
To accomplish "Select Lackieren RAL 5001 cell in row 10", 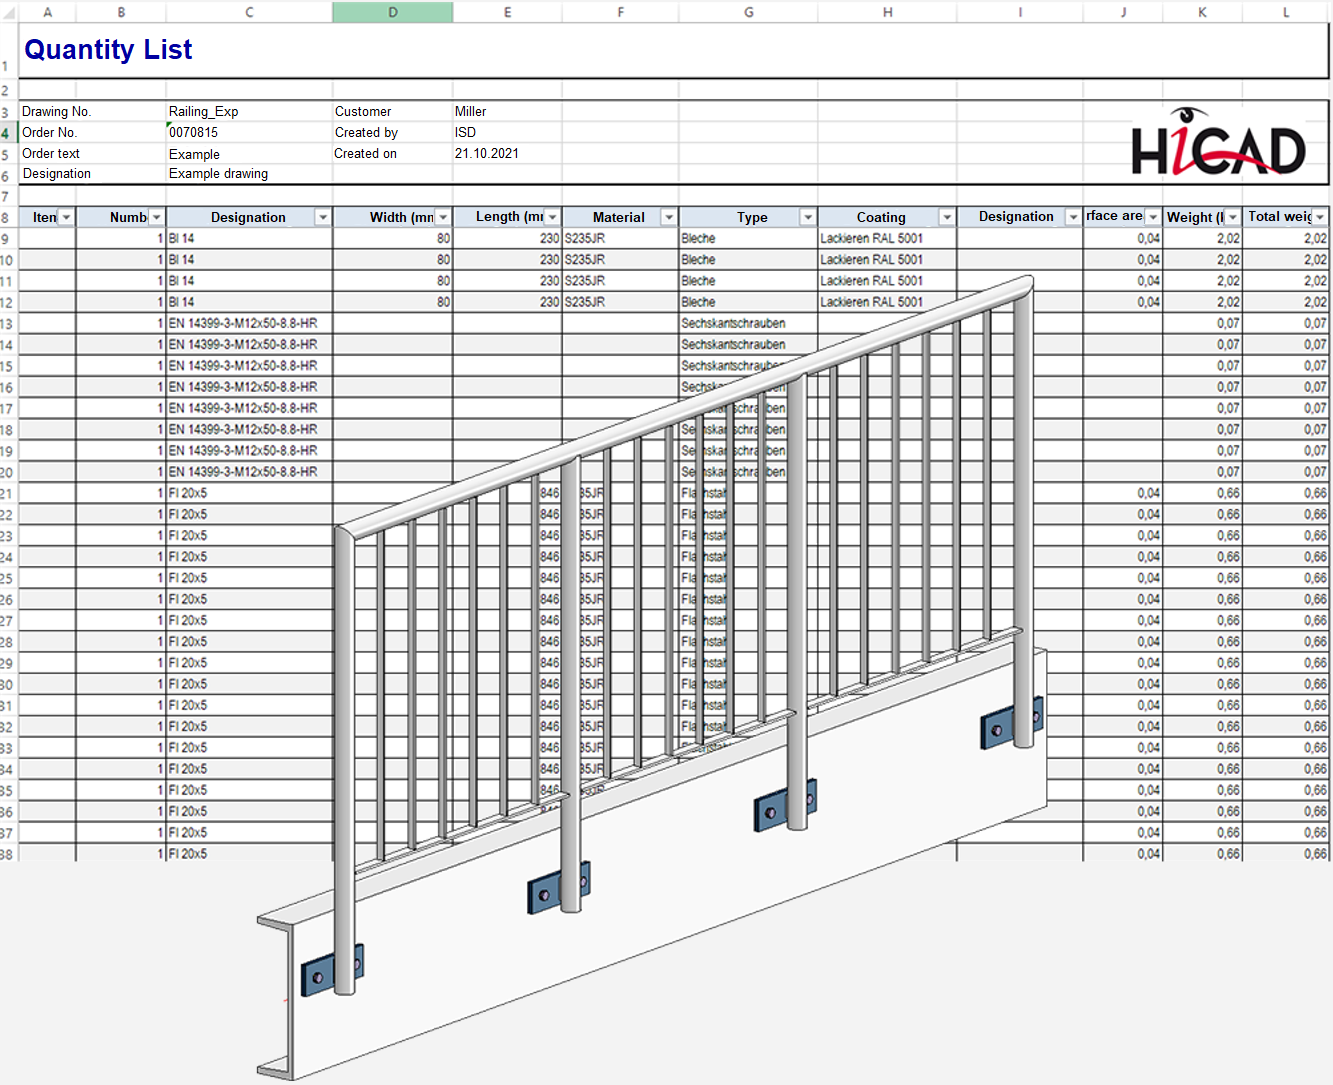I will [888, 259].
